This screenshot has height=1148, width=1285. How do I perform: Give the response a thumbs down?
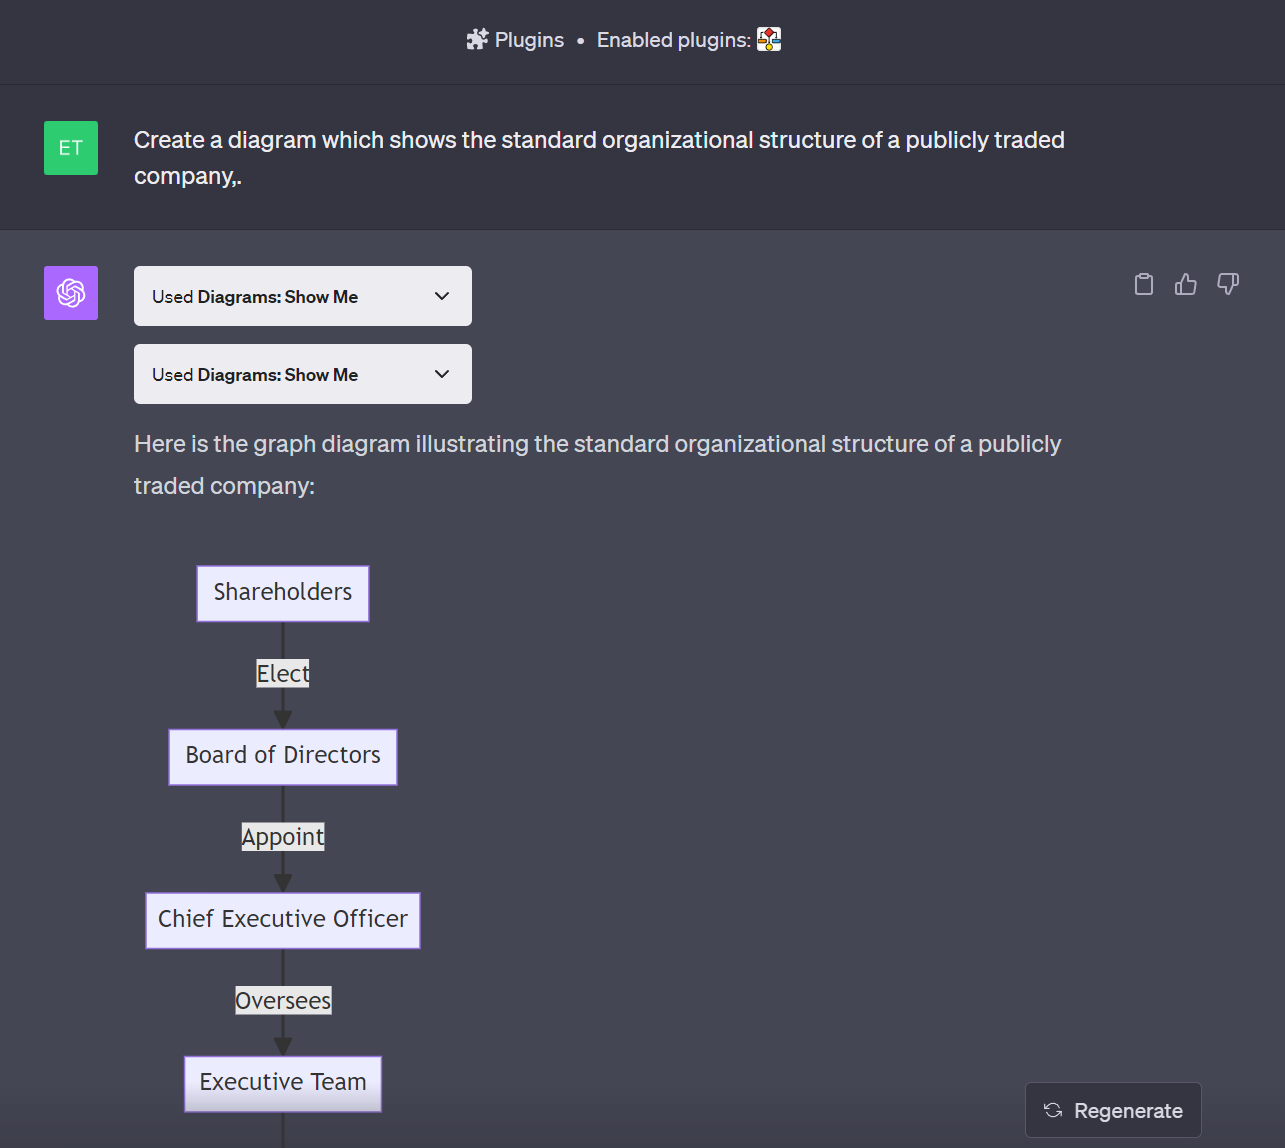(1228, 285)
